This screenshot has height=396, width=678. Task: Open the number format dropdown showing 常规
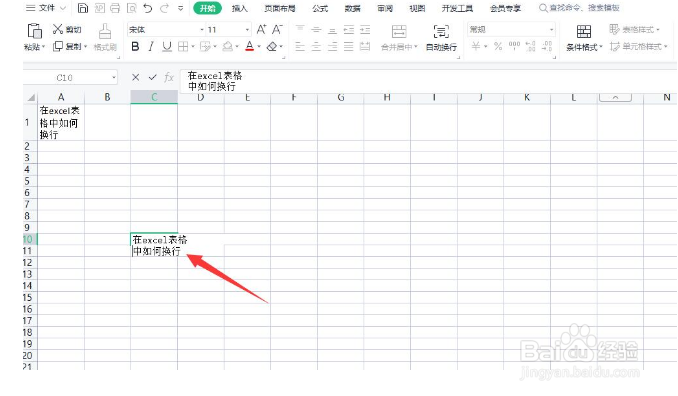[552, 30]
